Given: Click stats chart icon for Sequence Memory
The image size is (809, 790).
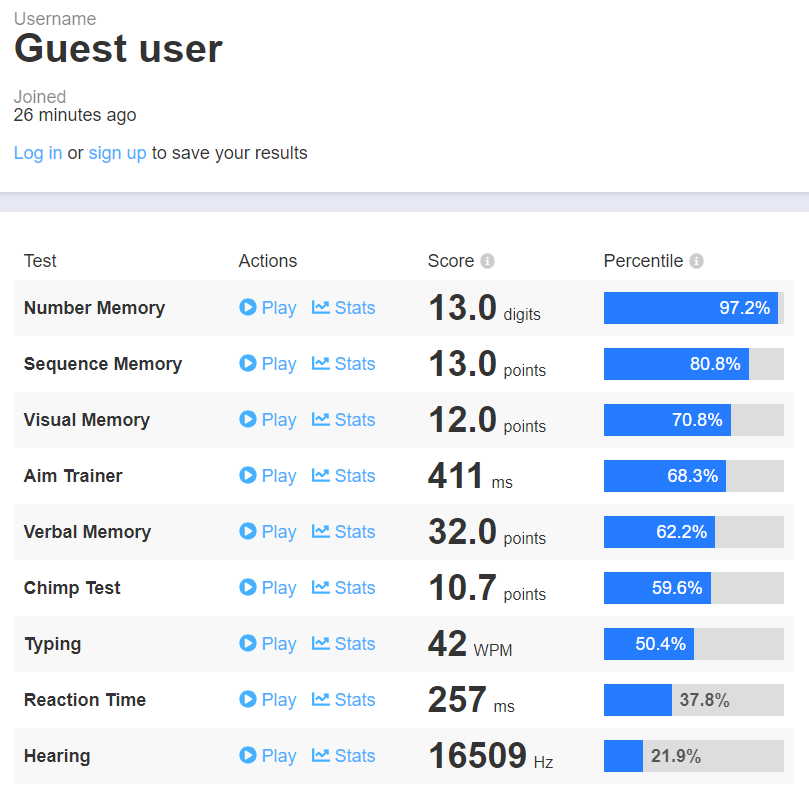Looking at the screenshot, I should click(x=321, y=364).
